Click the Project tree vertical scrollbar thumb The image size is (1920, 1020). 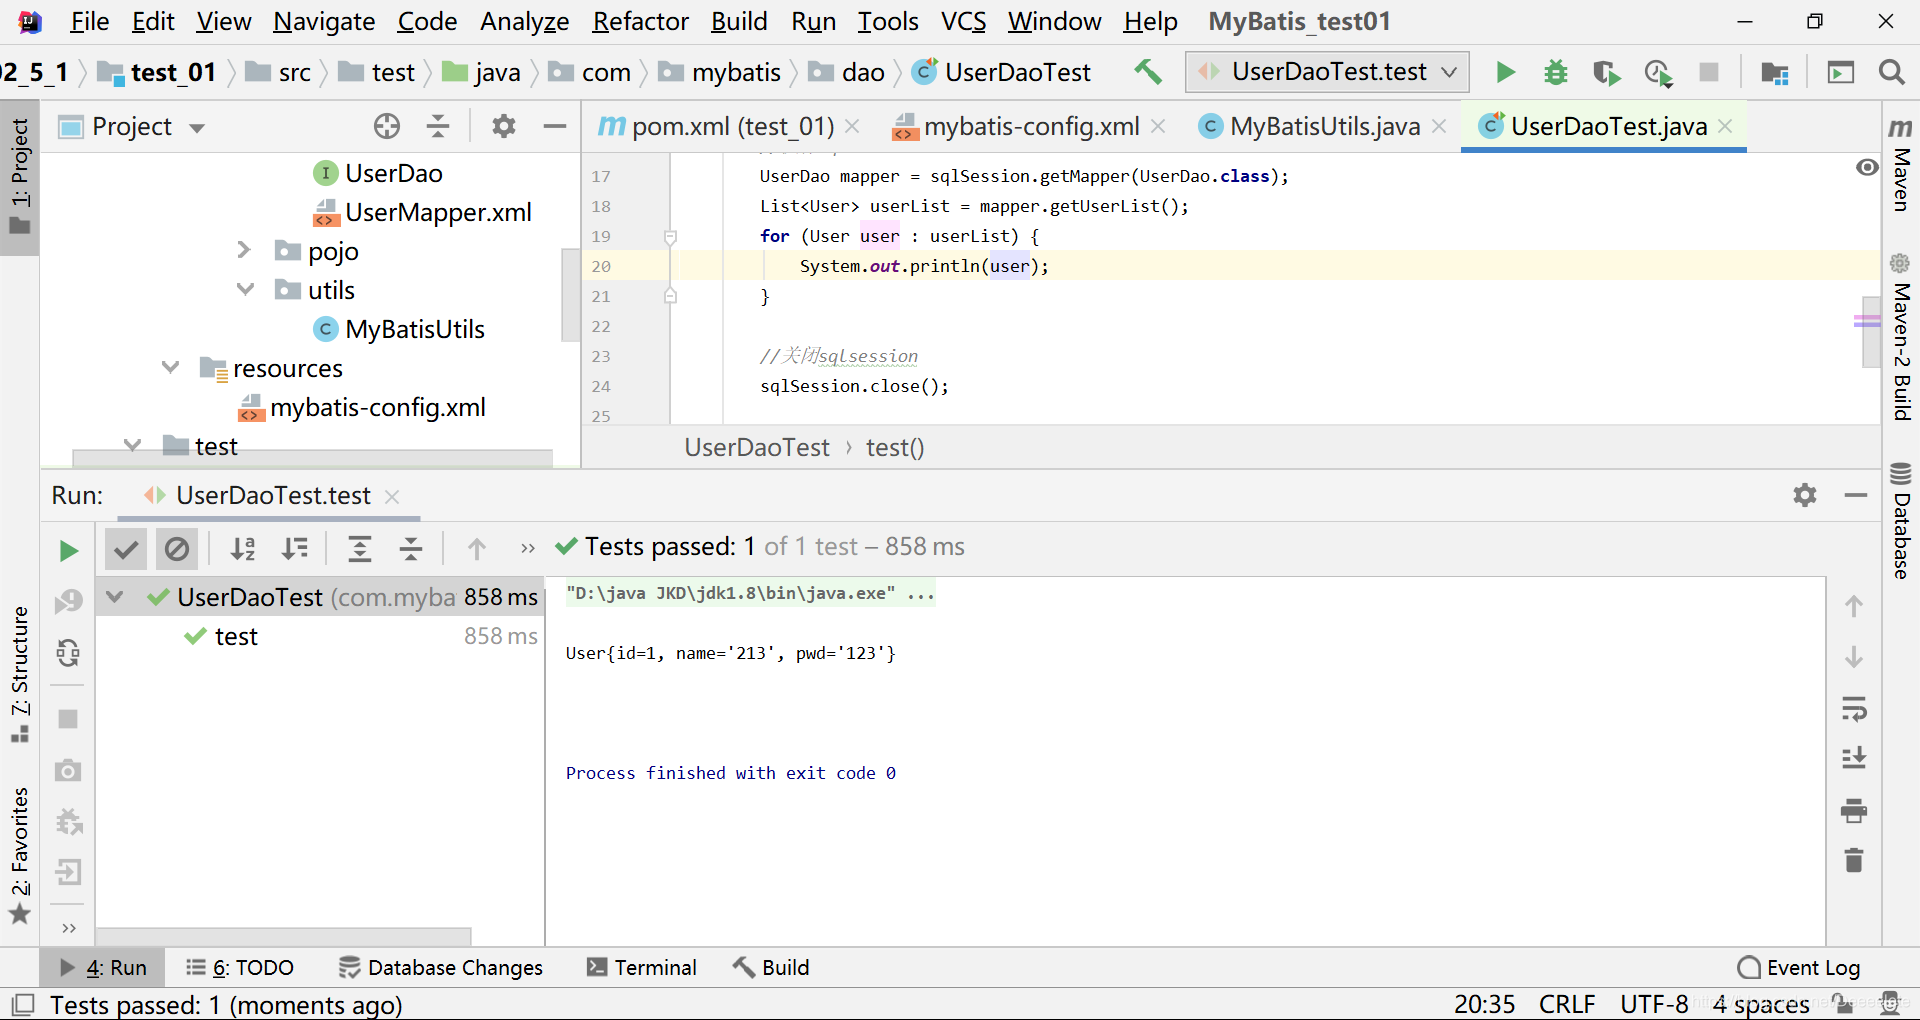pyautogui.click(x=571, y=295)
